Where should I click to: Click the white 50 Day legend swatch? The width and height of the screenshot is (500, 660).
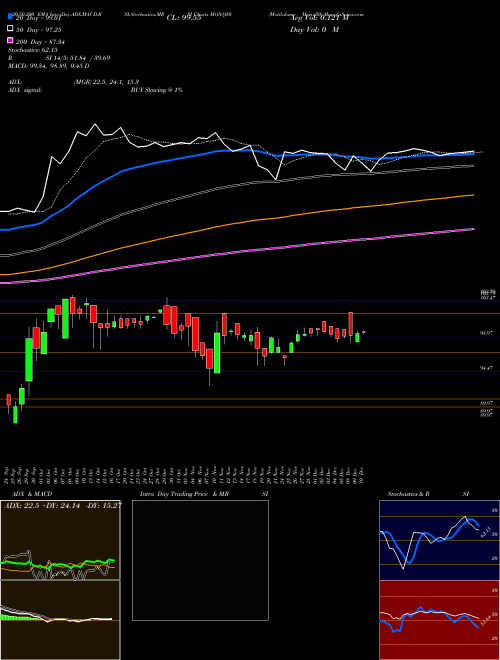pos(10,29)
